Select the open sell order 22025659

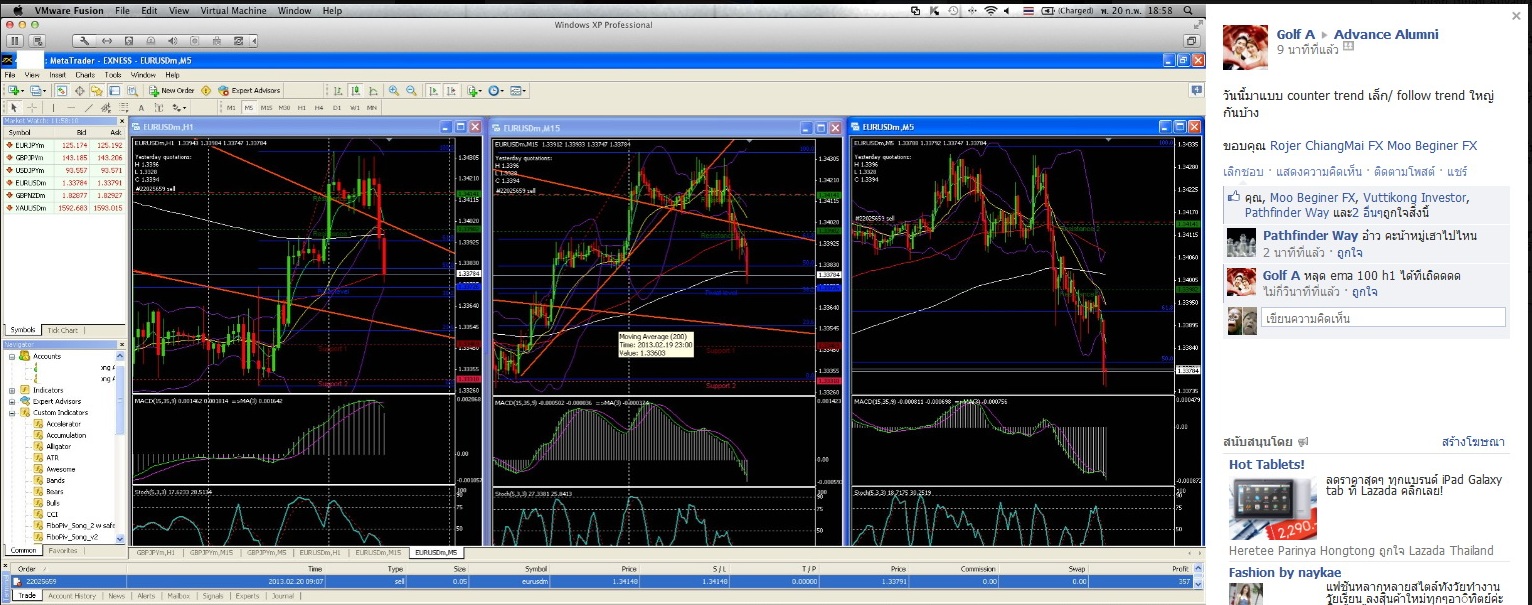click(x=602, y=581)
